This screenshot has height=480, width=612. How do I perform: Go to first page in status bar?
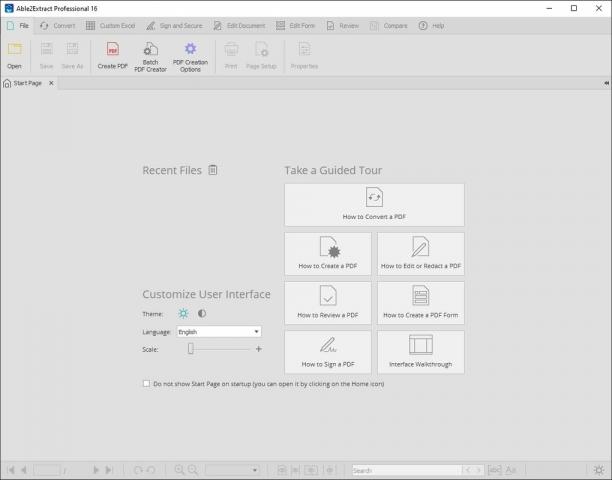point(11,470)
